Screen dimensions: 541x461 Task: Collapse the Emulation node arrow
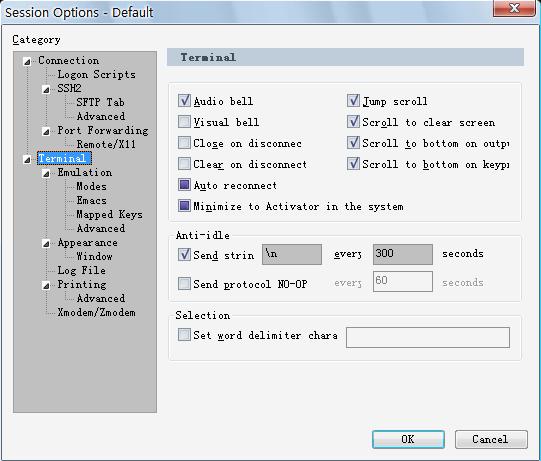click(x=46, y=174)
